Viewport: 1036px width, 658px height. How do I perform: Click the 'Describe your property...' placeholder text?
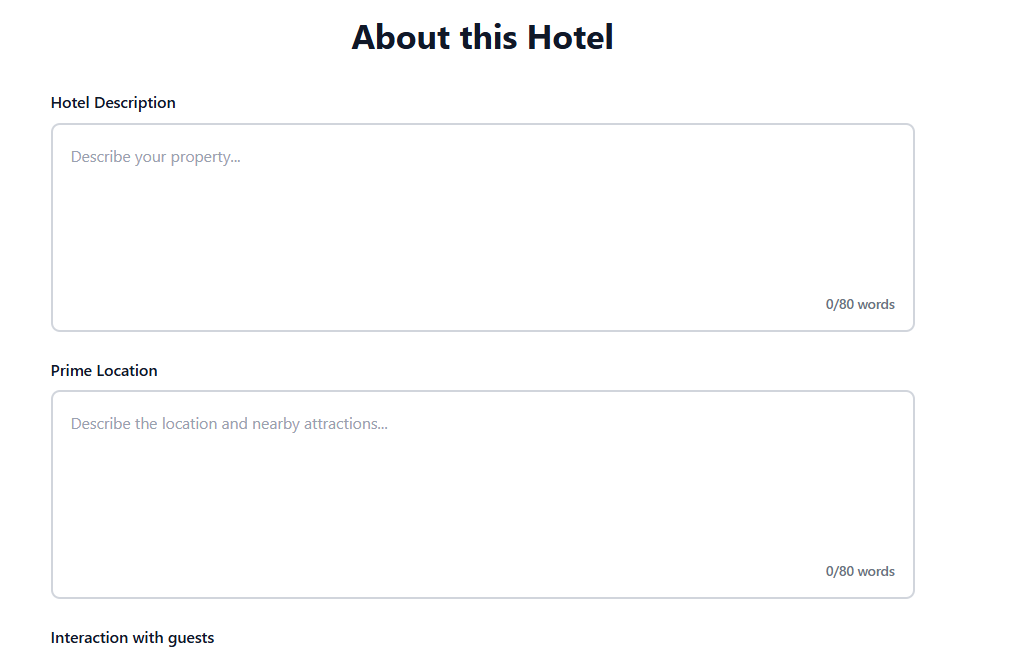[155, 157]
